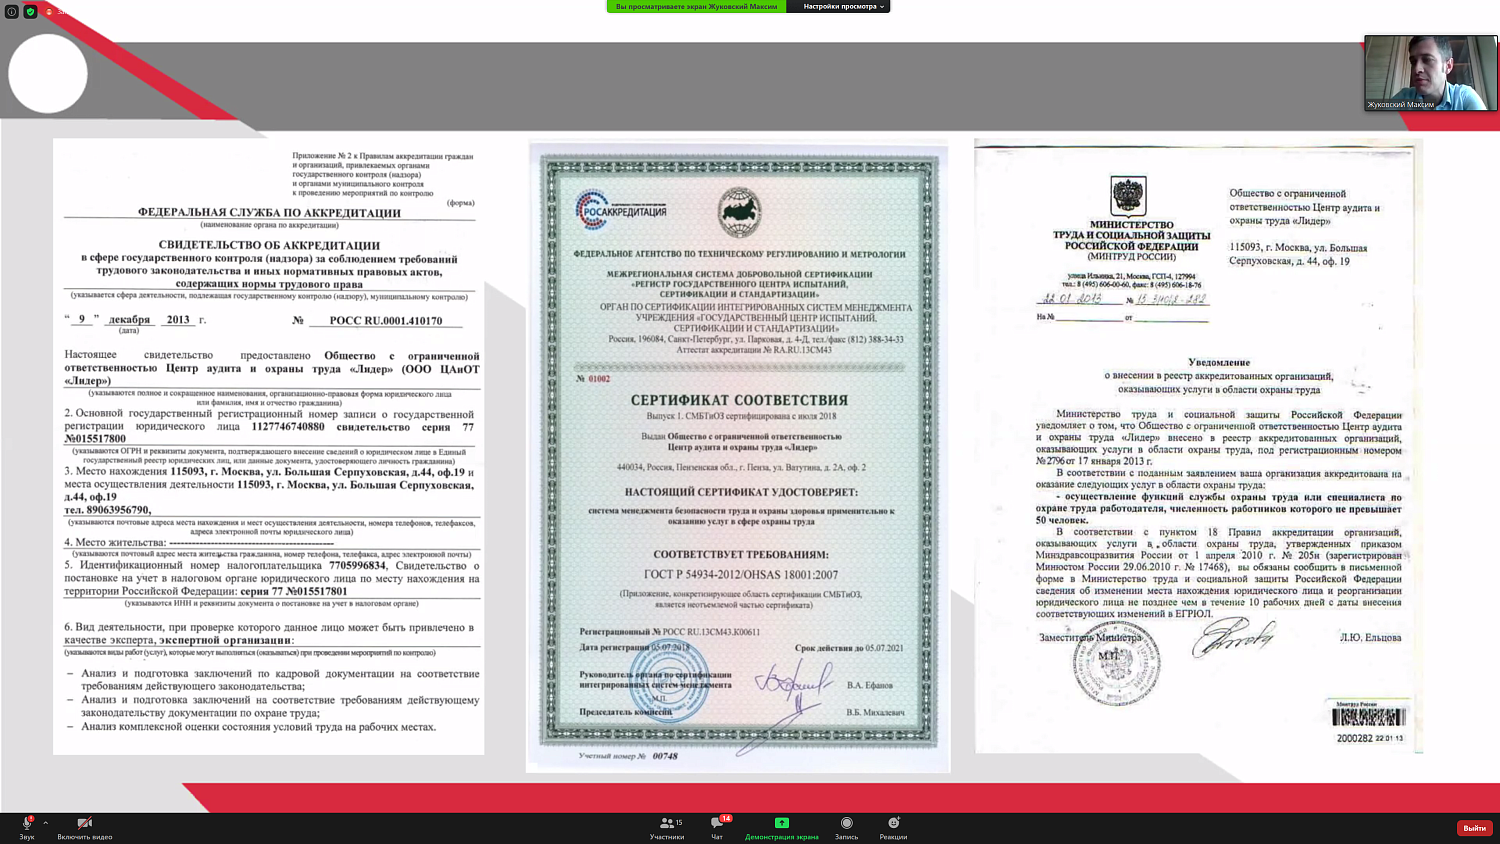Click МИНИСТЕРСТВО ТРУДА И СОЦИАЛЬНОЙ ЗАЩИТЫ header

(x=1131, y=236)
